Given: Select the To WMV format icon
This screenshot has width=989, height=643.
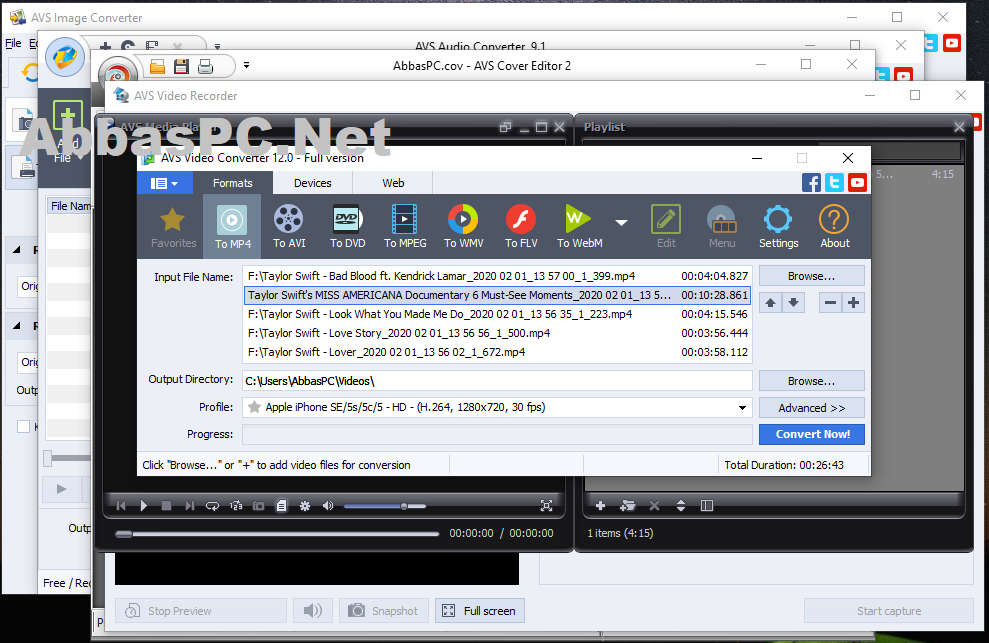Looking at the screenshot, I should (x=464, y=227).
